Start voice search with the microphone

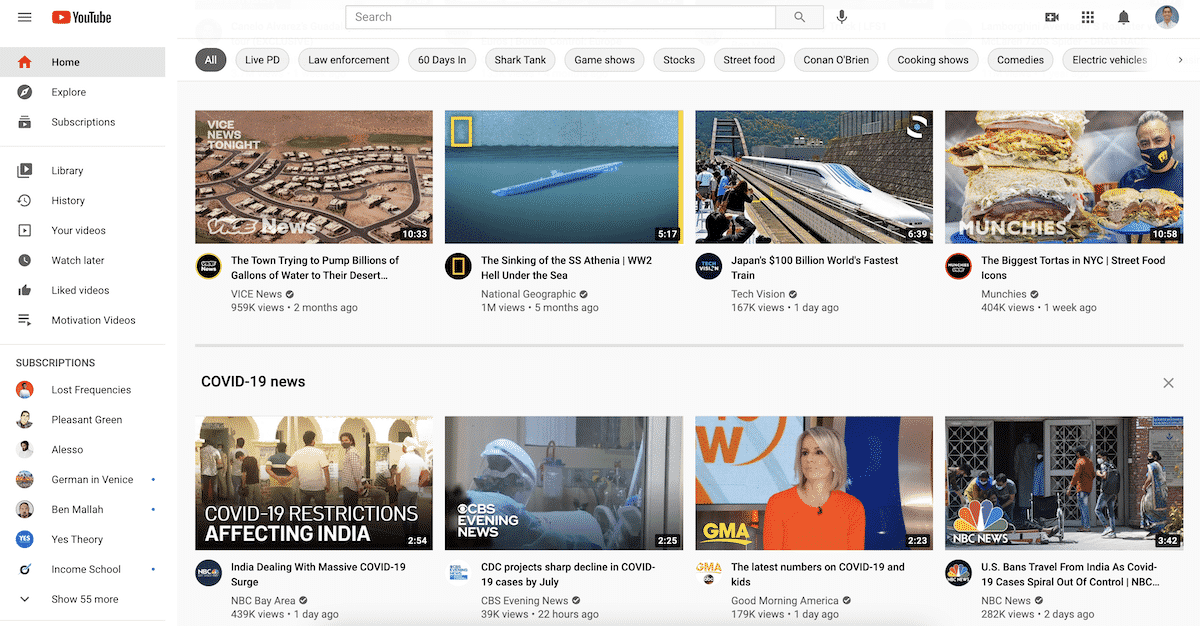[842, 17]
